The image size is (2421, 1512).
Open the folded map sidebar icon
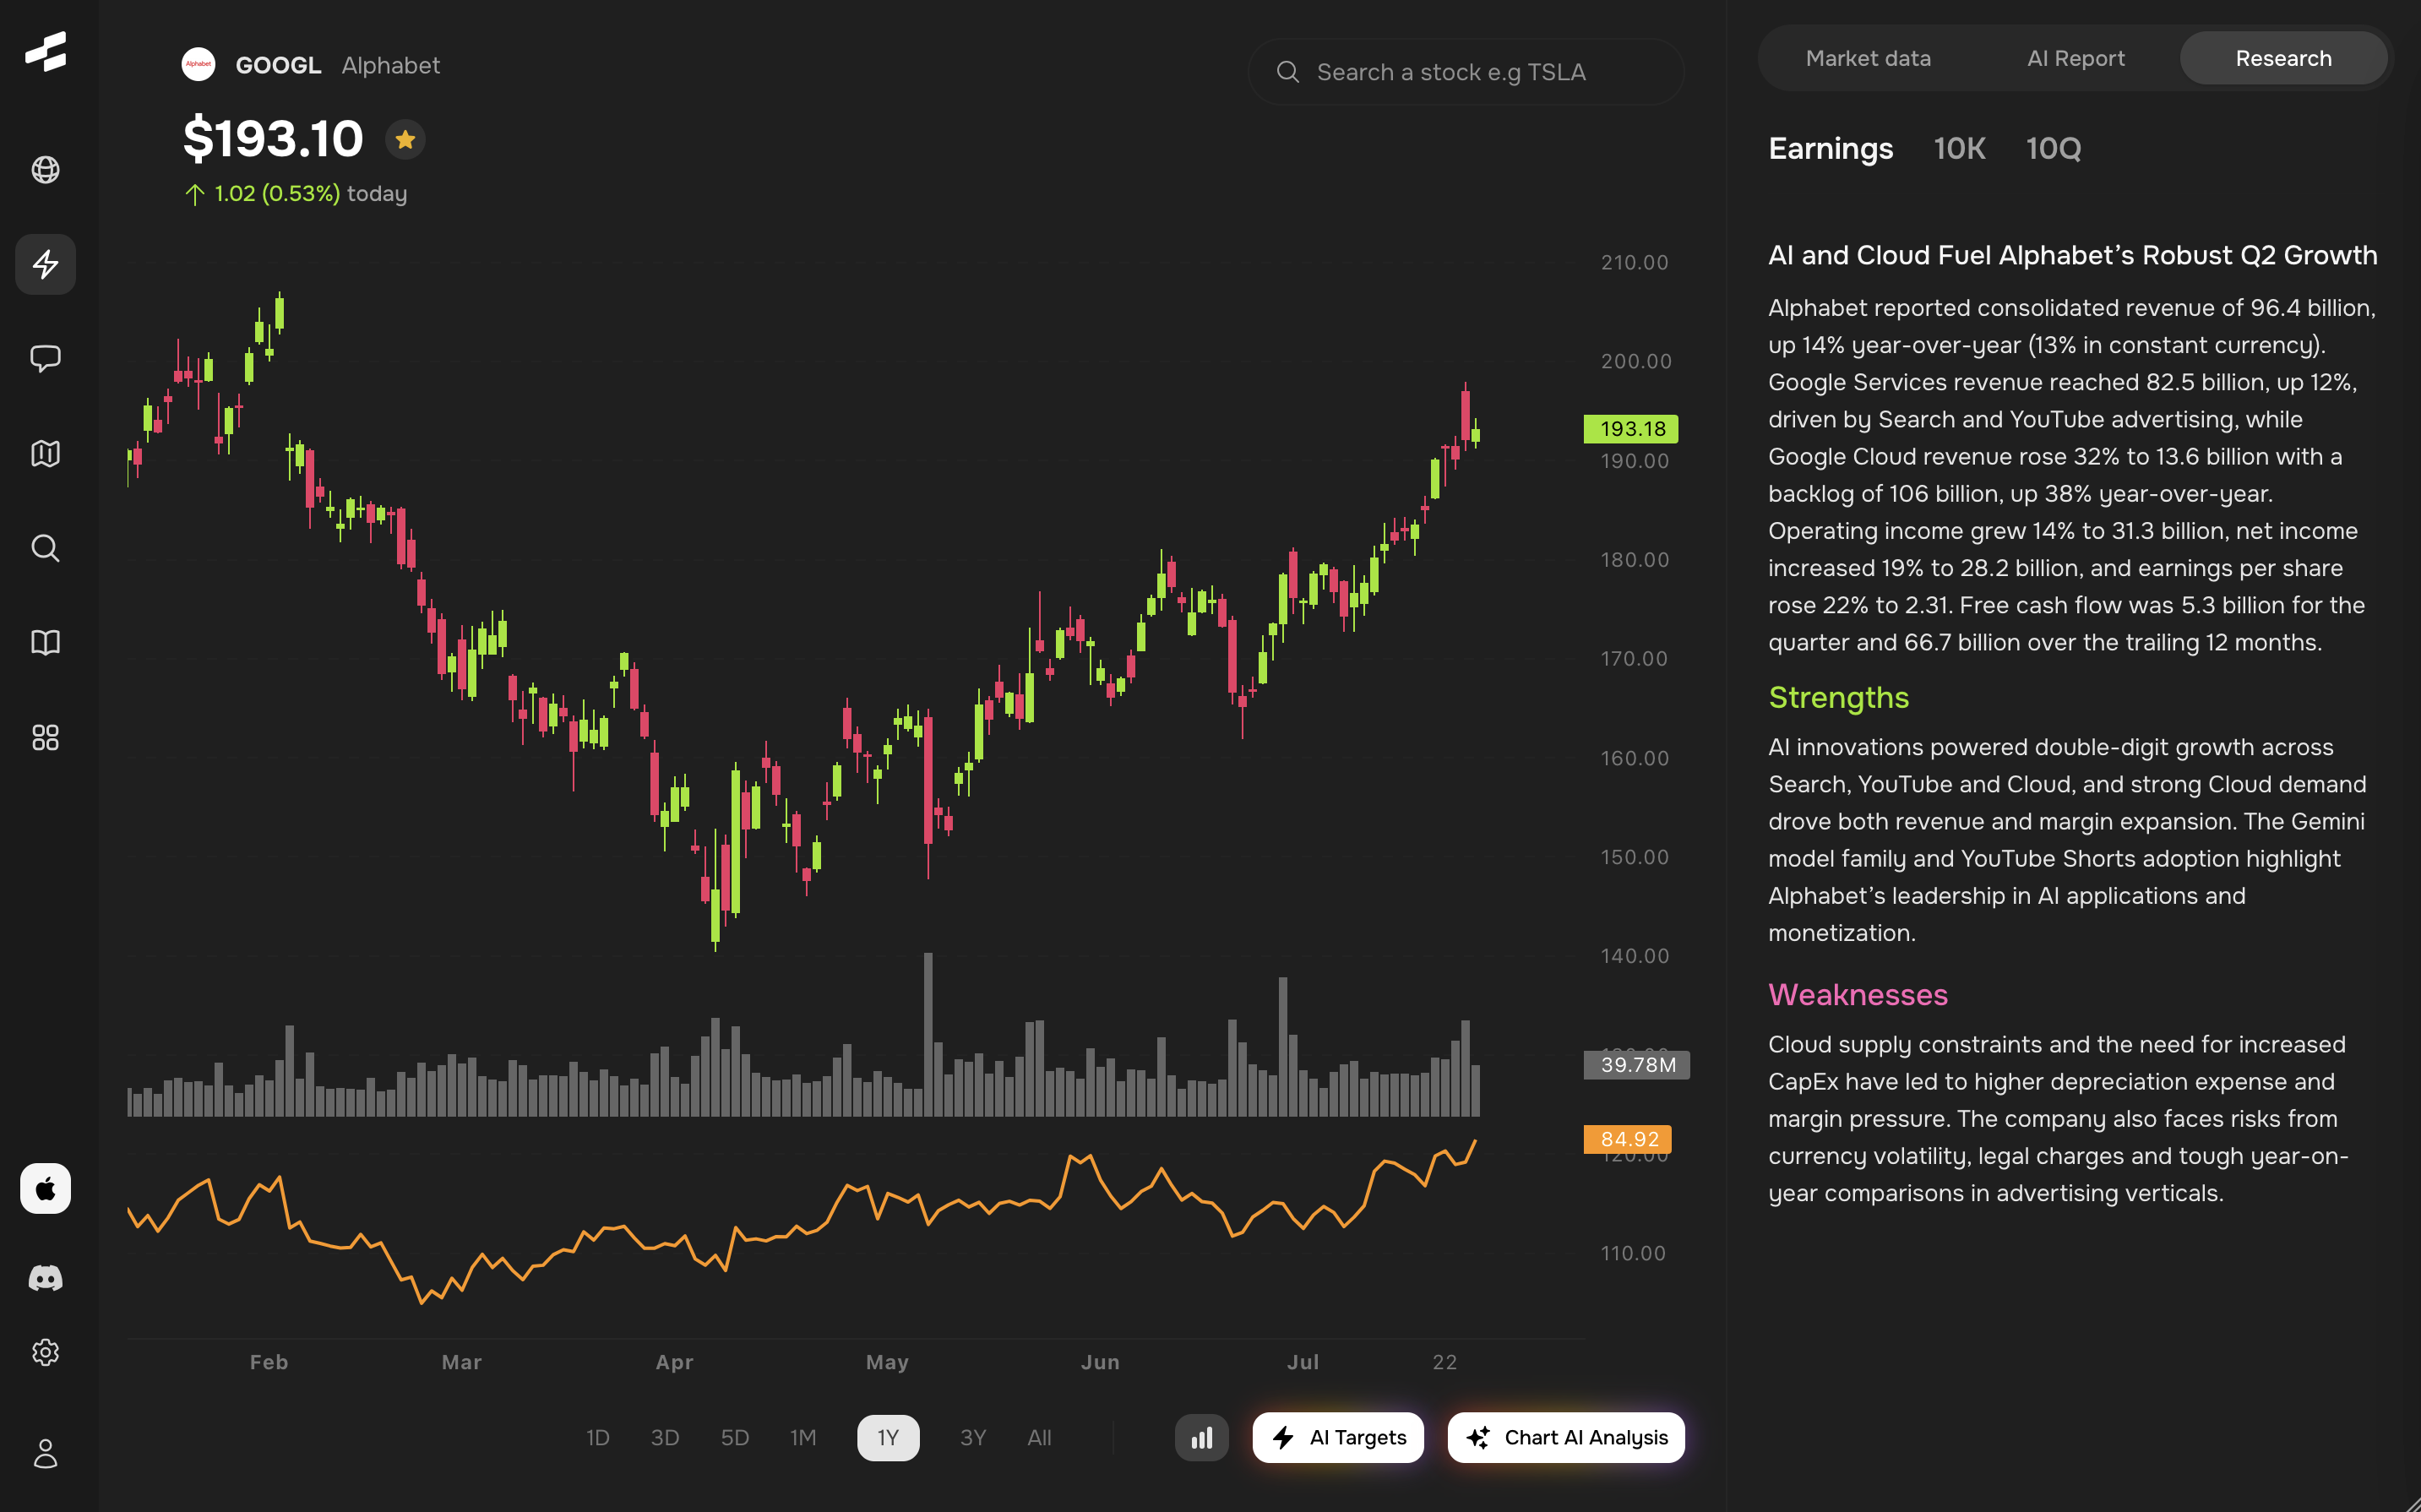(x=45, y=453)
